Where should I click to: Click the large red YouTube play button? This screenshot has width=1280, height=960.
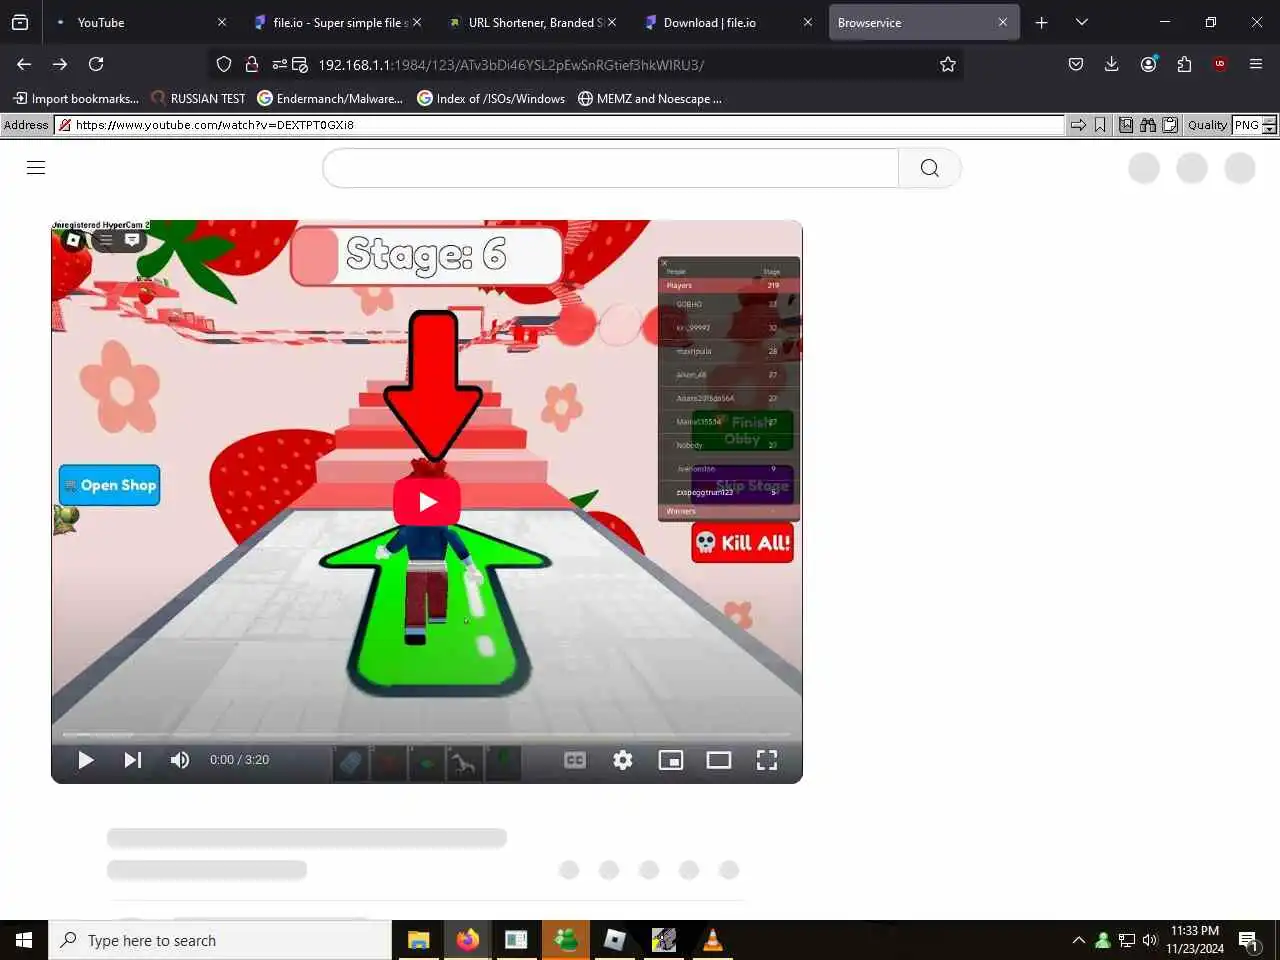click(427, 502)
